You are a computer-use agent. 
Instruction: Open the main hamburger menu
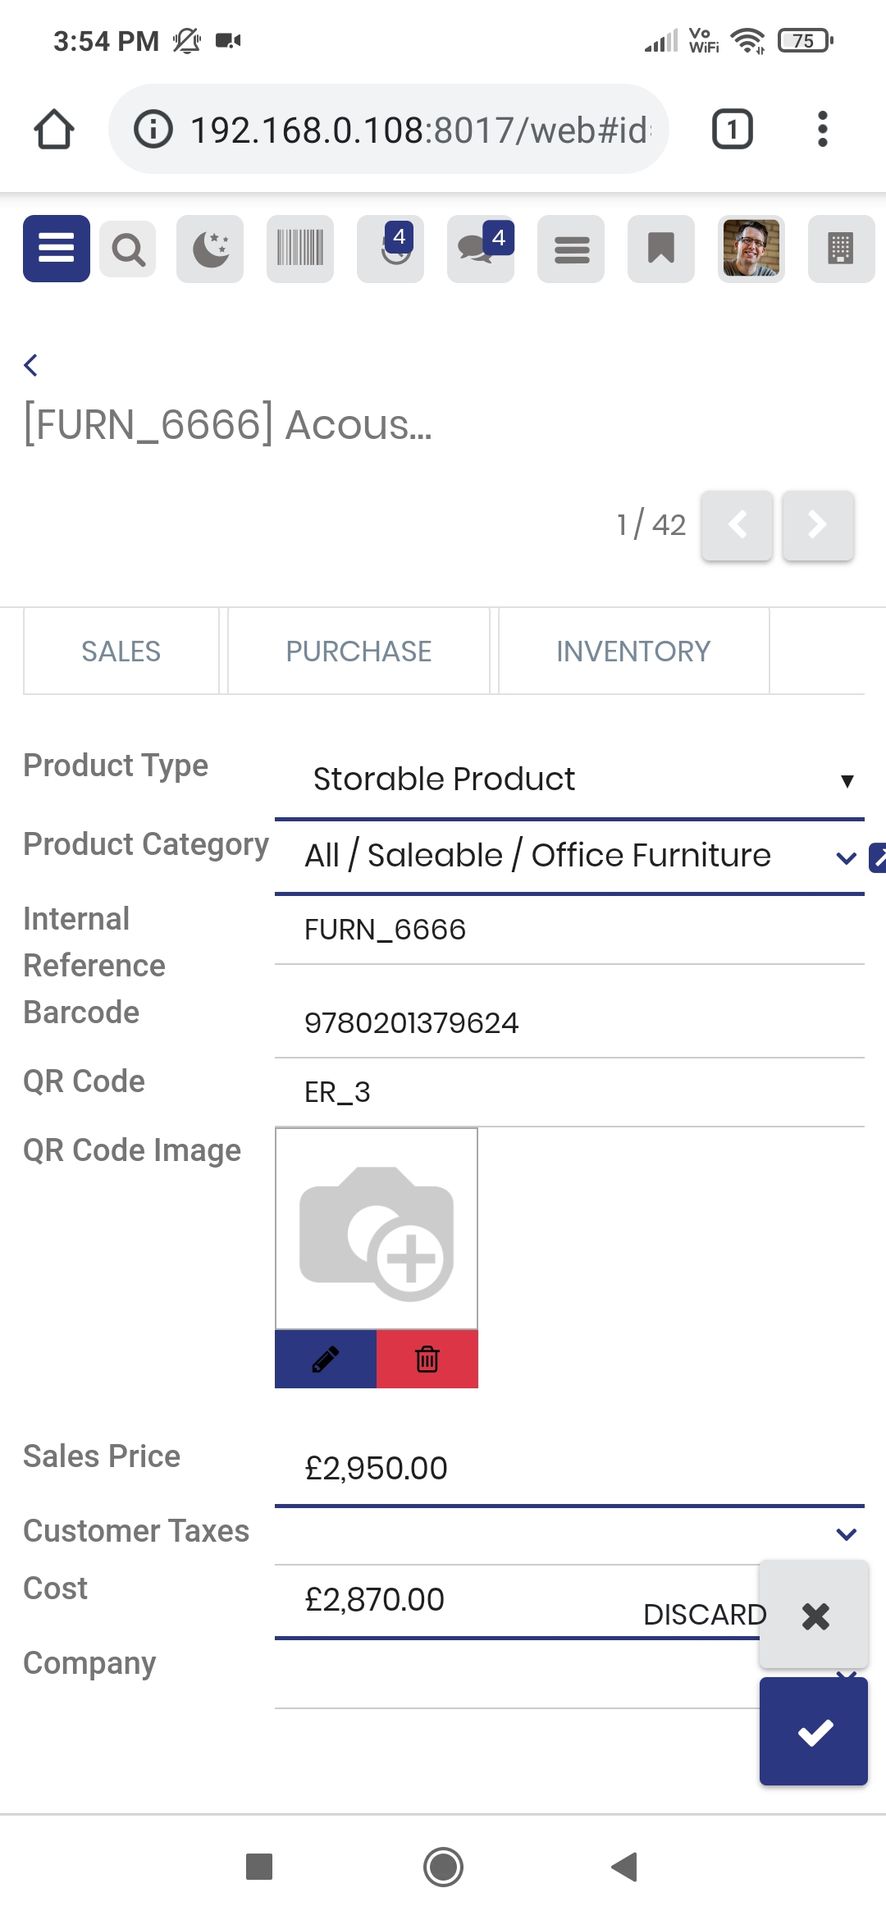(56, 248)
